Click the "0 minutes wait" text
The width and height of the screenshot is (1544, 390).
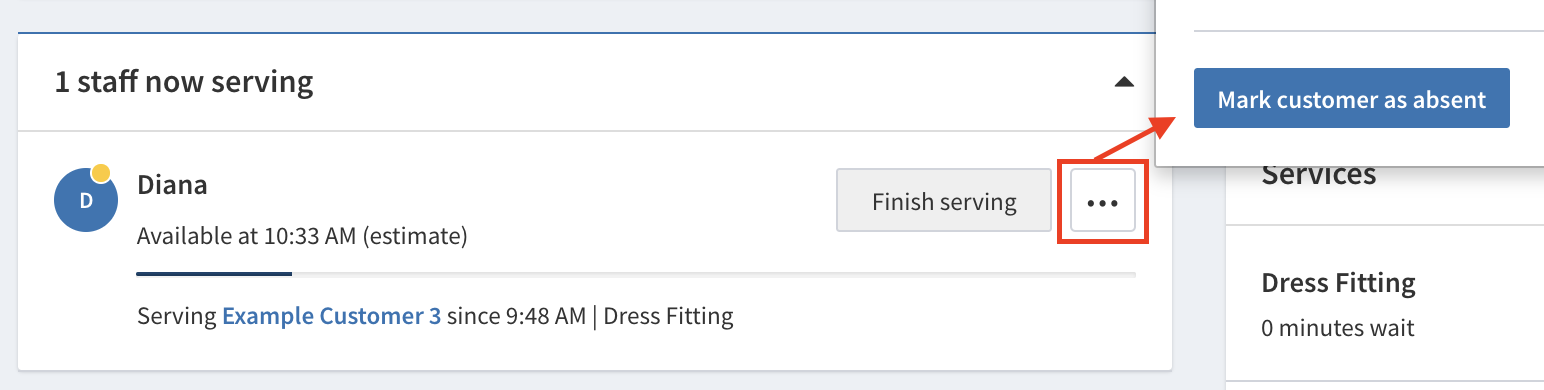coord(1338,328)
